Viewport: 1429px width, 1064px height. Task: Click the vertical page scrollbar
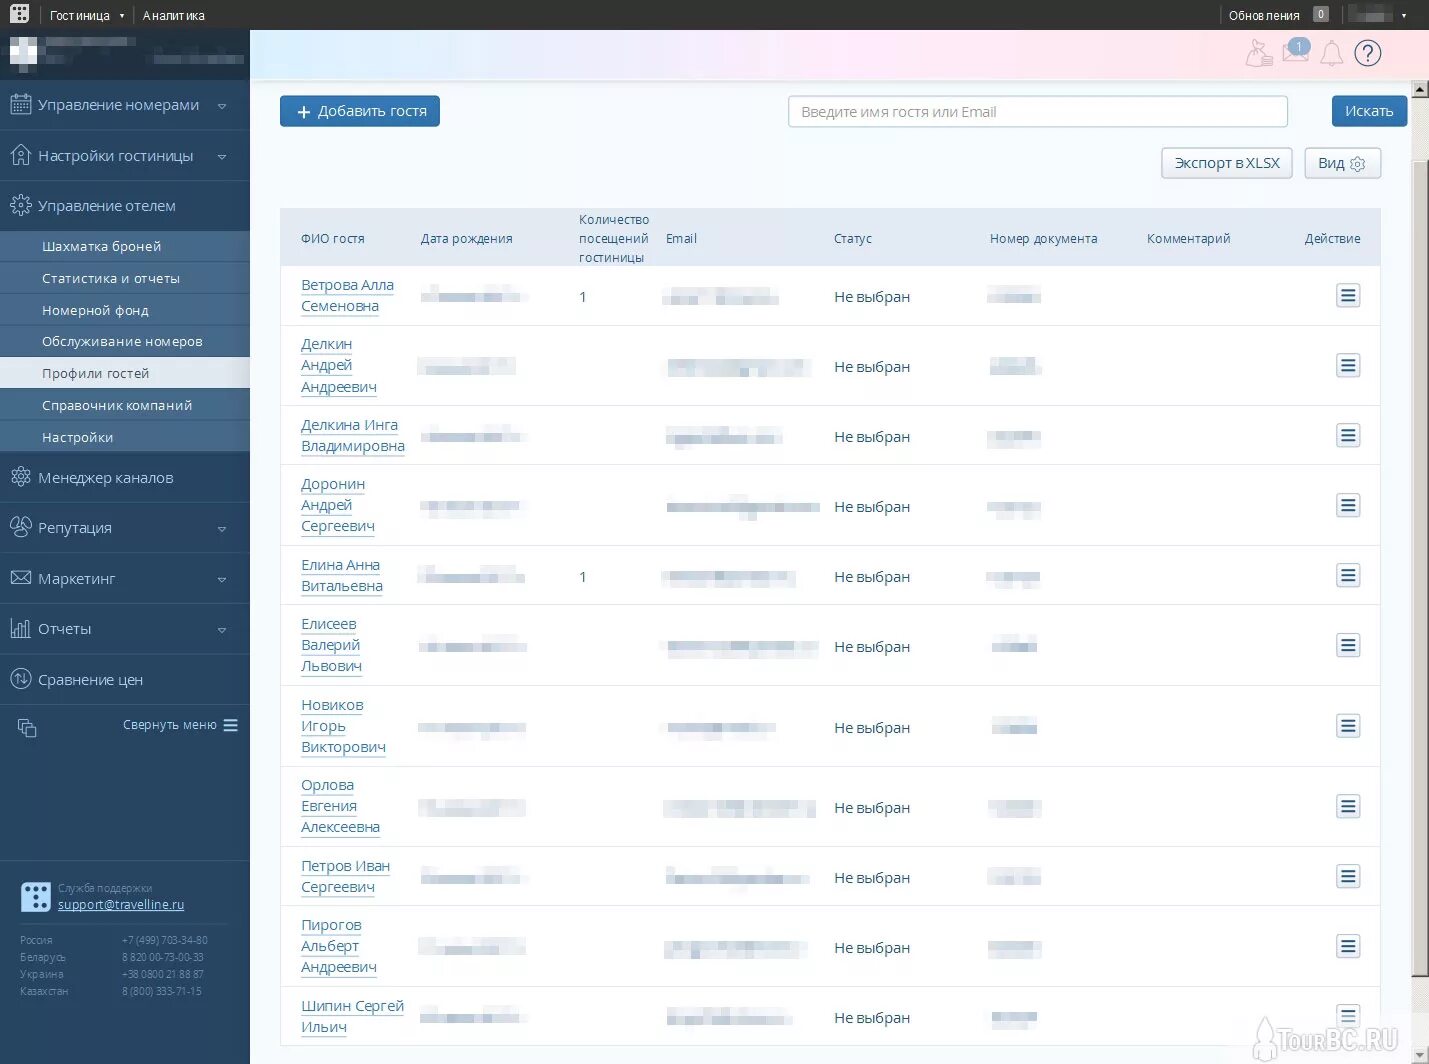point(1420,567)
